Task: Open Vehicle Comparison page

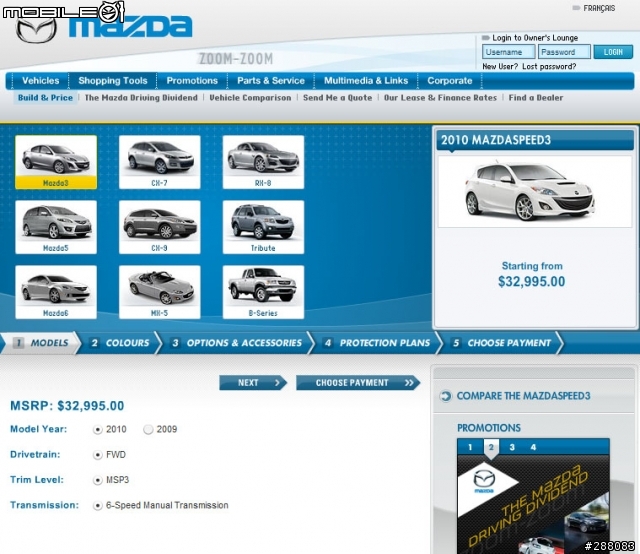Action: coord(250,98)
